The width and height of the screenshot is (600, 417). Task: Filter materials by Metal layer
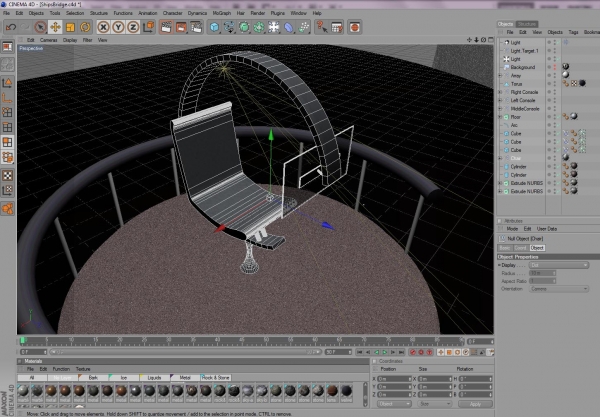pyautogui.click(x=185, y=378)
